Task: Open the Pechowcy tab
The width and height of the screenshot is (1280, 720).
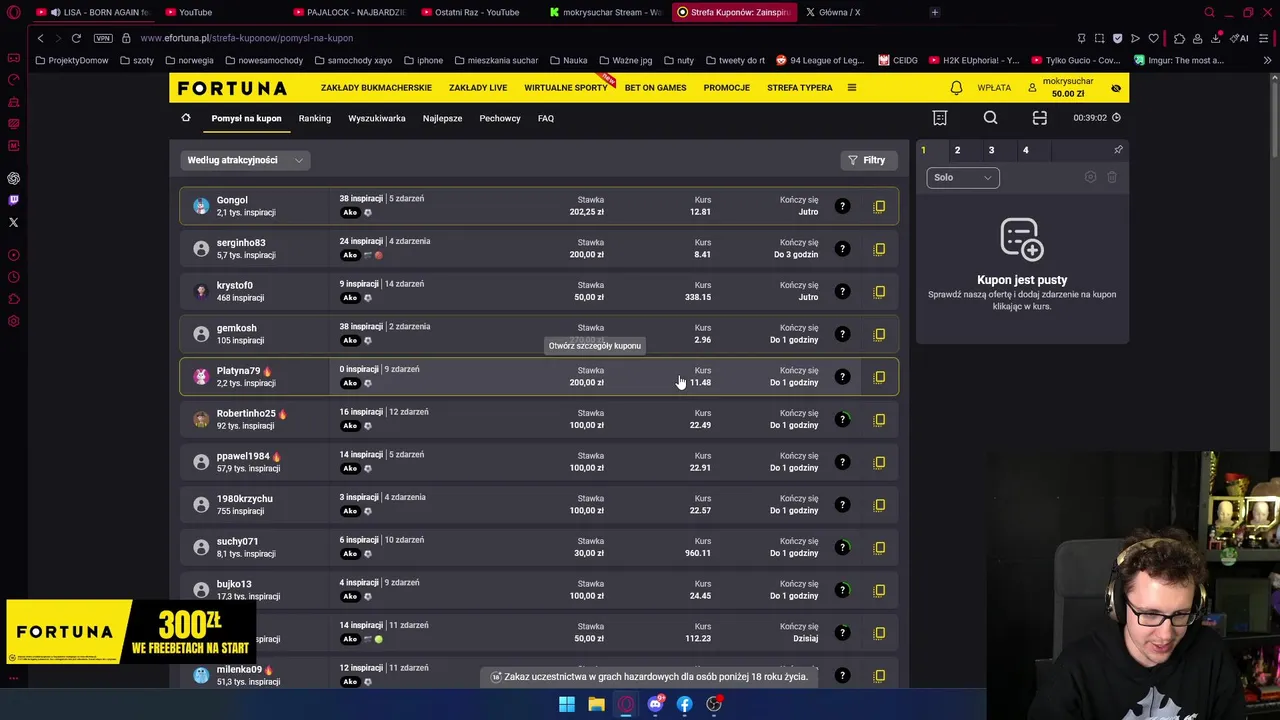Action: pyautogui.click(x=500, y=118)
